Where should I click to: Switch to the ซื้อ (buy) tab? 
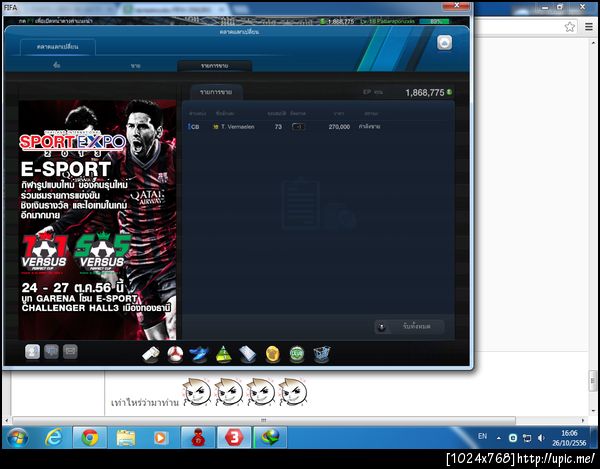pos(57,65)
